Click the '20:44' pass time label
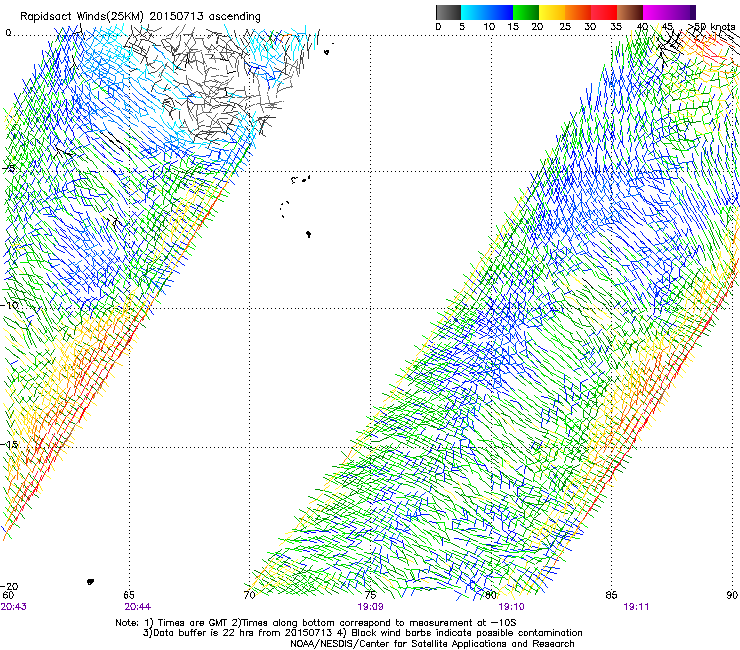This screenshot has width=740, height=650. click(x=138, y=607)
